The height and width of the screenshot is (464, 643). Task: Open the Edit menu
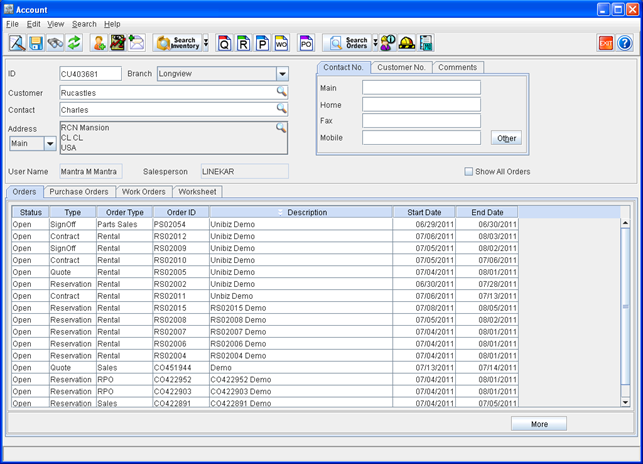point(33,24)
